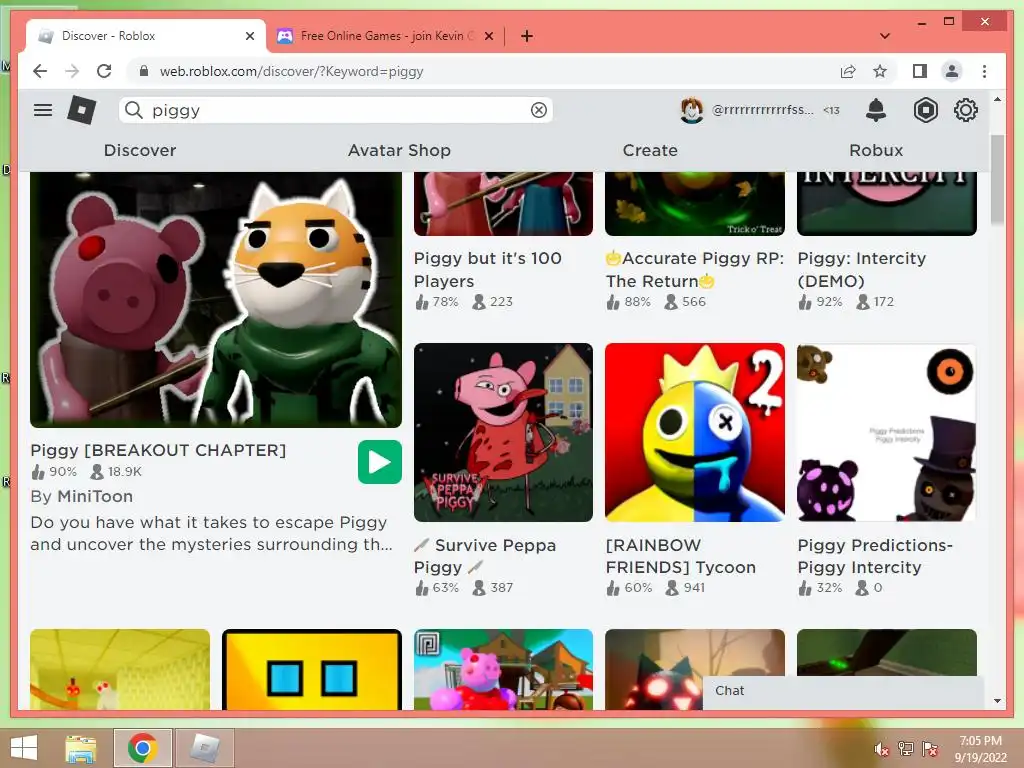Open the Roblox notifications bell
This screenshot has height=768, width=1024.
[x=876, y=110]
